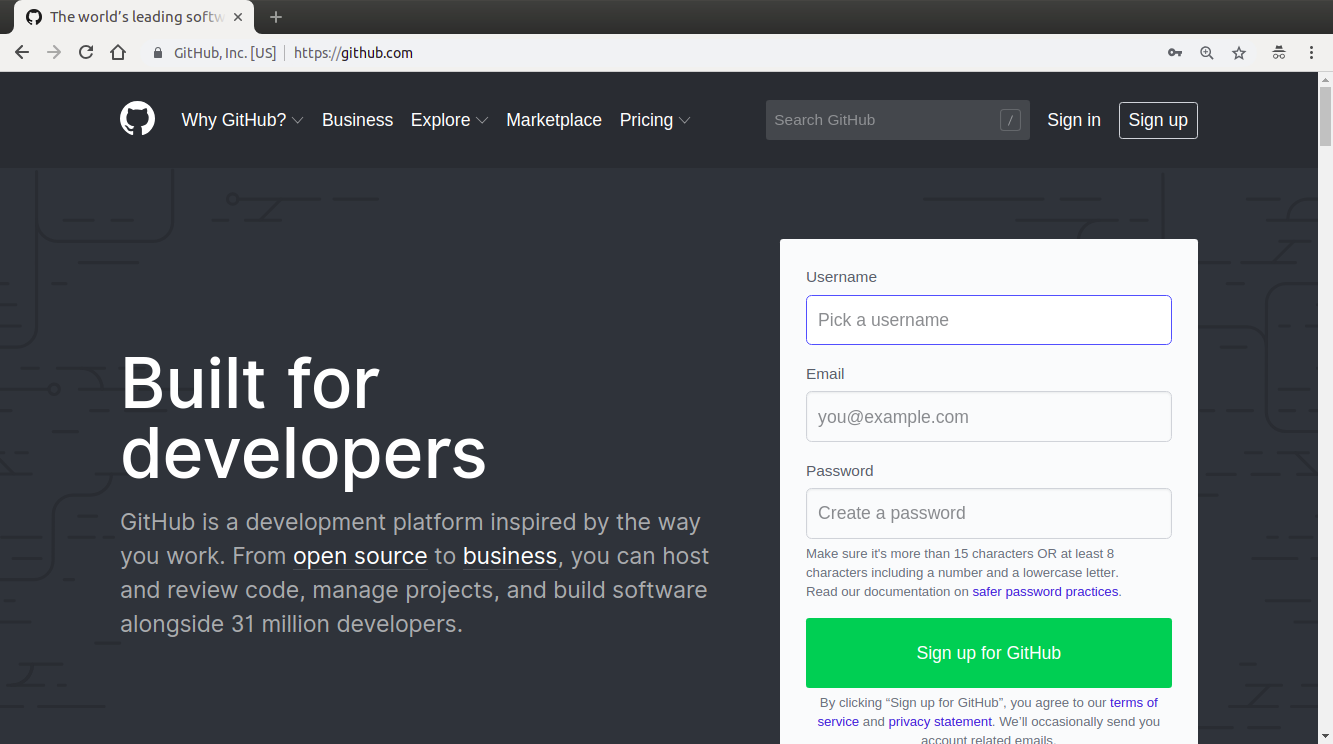The image size is (1333, 744).
Task: Click the Username input field
Action: coord(989,320)
